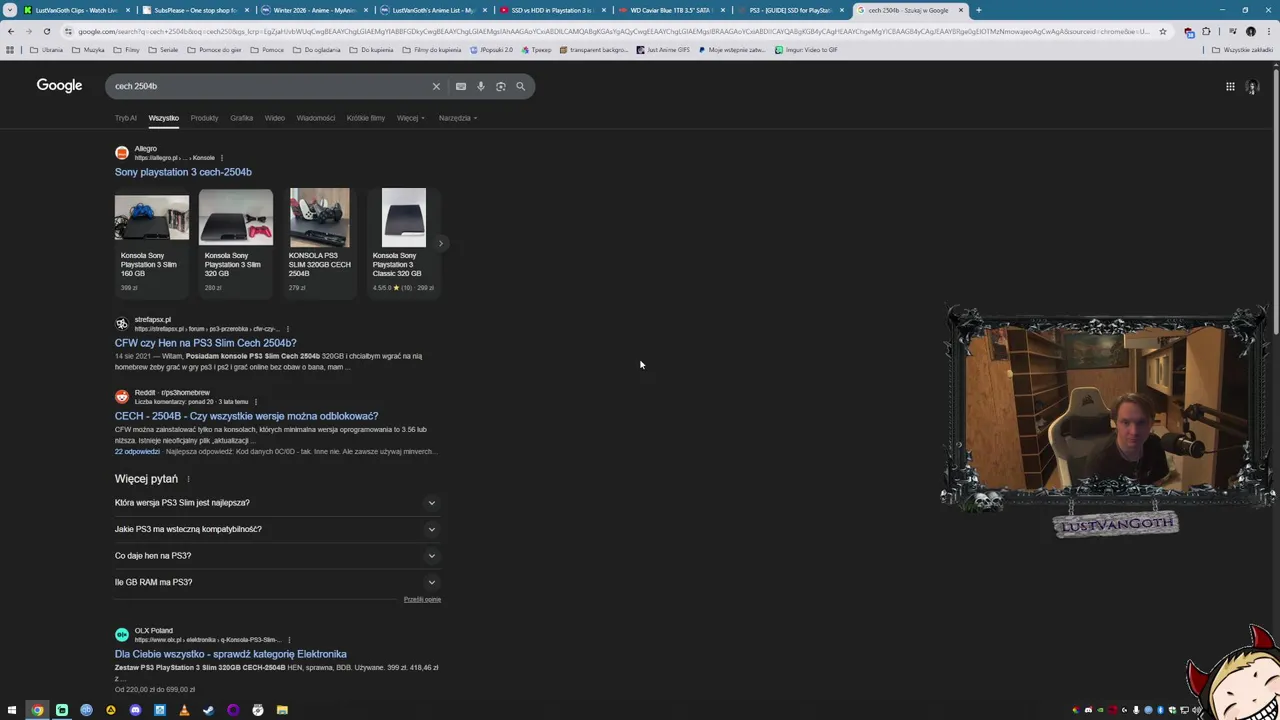Viewport: 1280px width, 720px height.
Task: Open qBittorrent from the taskbar
Action: pyautogui.click(x=86, y=710)
